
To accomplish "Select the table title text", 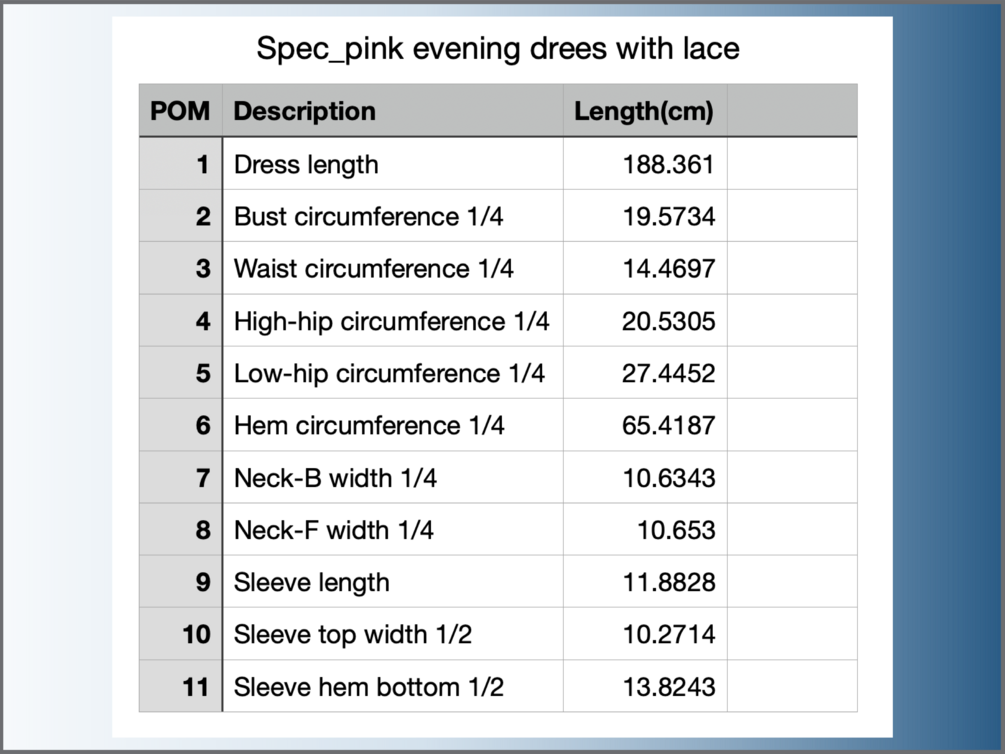I will click(498, 49).
